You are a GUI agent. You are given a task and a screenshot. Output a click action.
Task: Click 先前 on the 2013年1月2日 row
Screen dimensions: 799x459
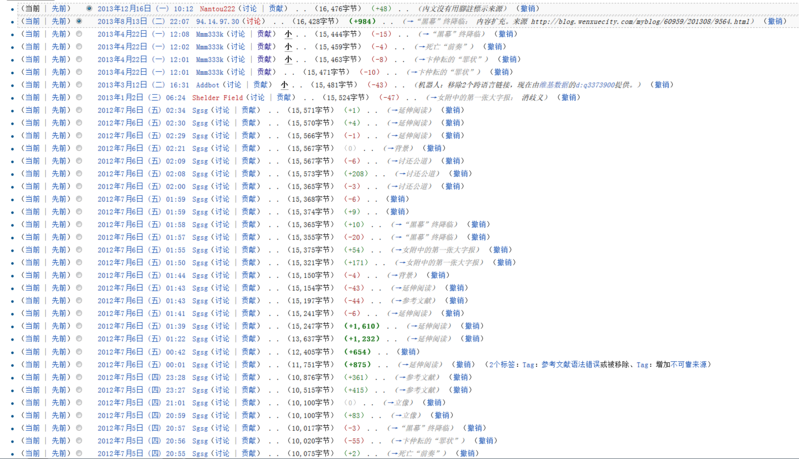(x=60, y=98)
